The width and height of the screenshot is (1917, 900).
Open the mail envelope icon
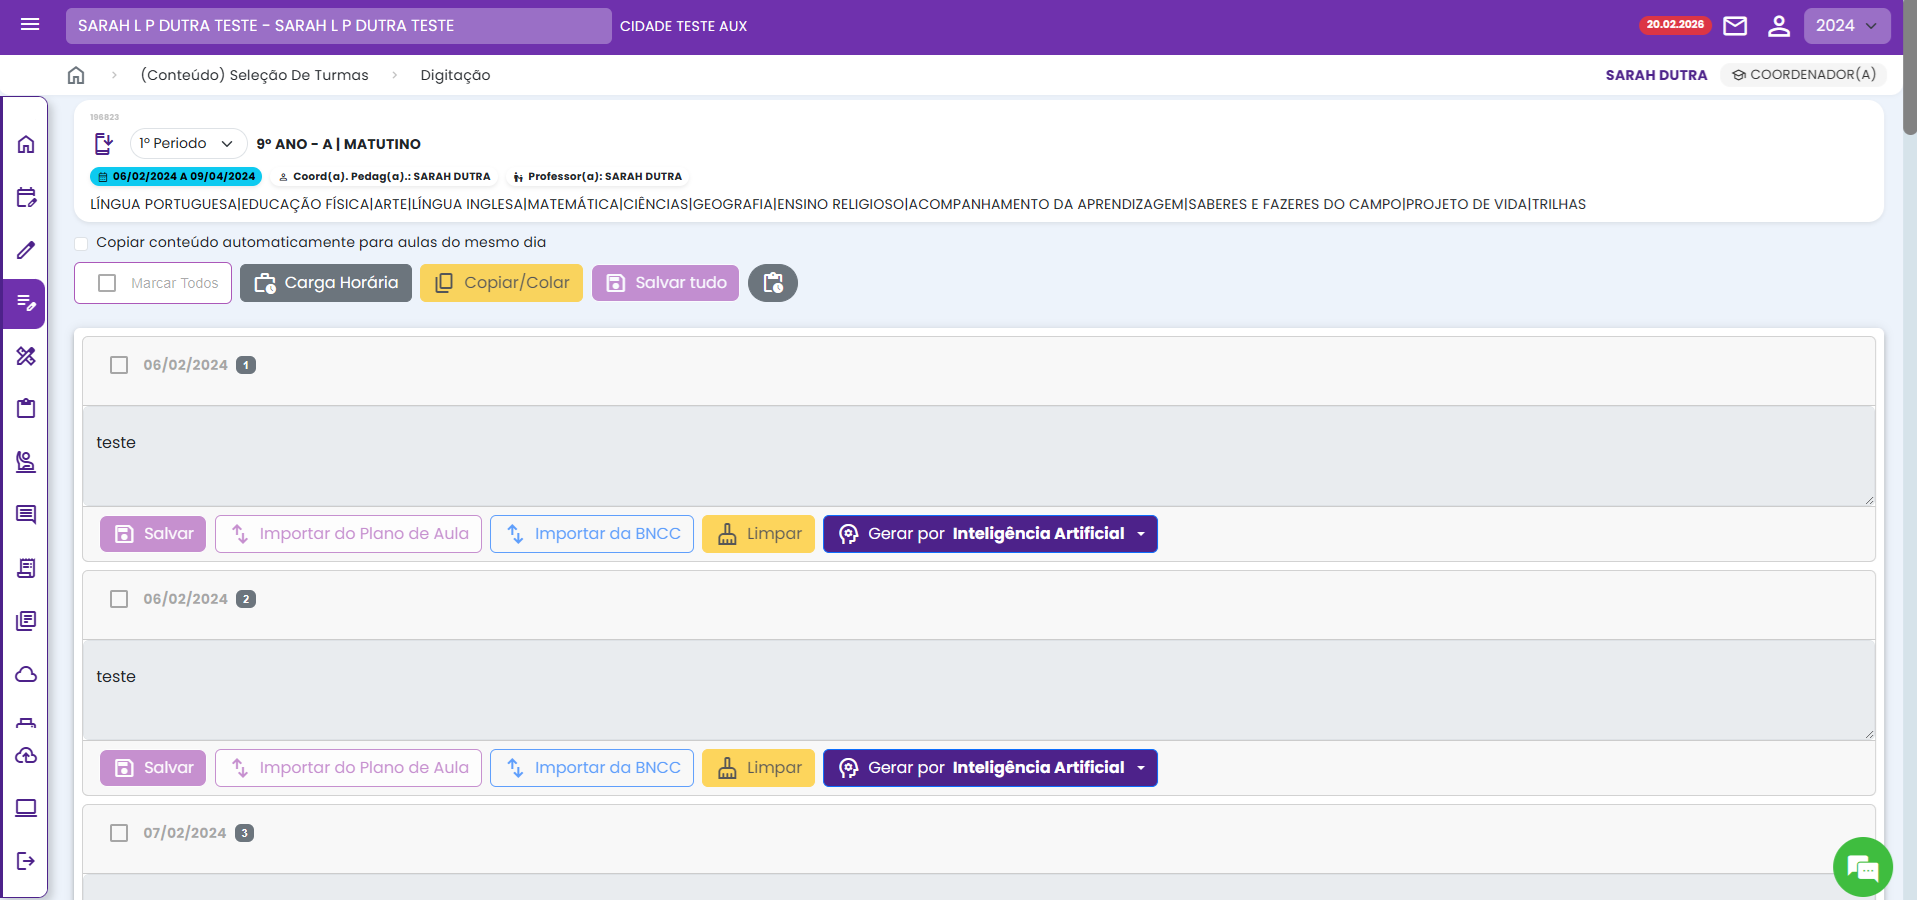tap(1735, 26)
